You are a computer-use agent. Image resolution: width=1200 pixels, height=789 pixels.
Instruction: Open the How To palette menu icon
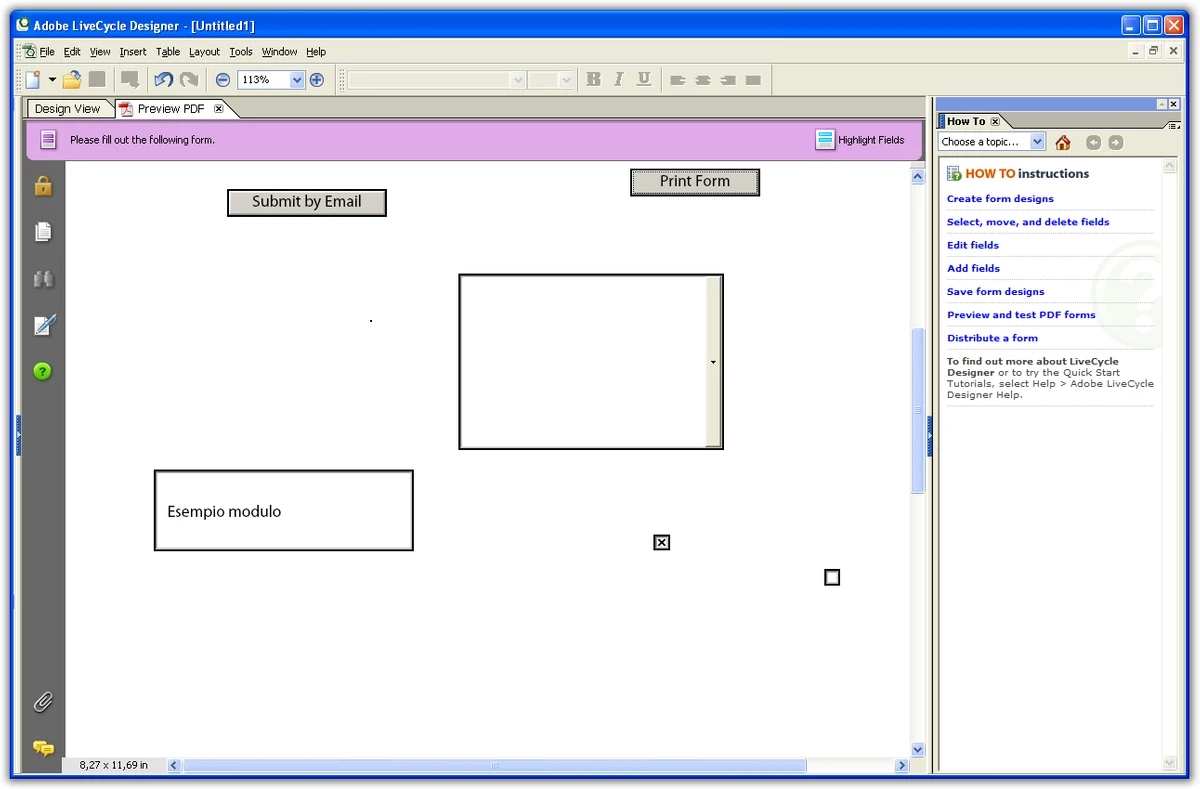click(1174, 125)
